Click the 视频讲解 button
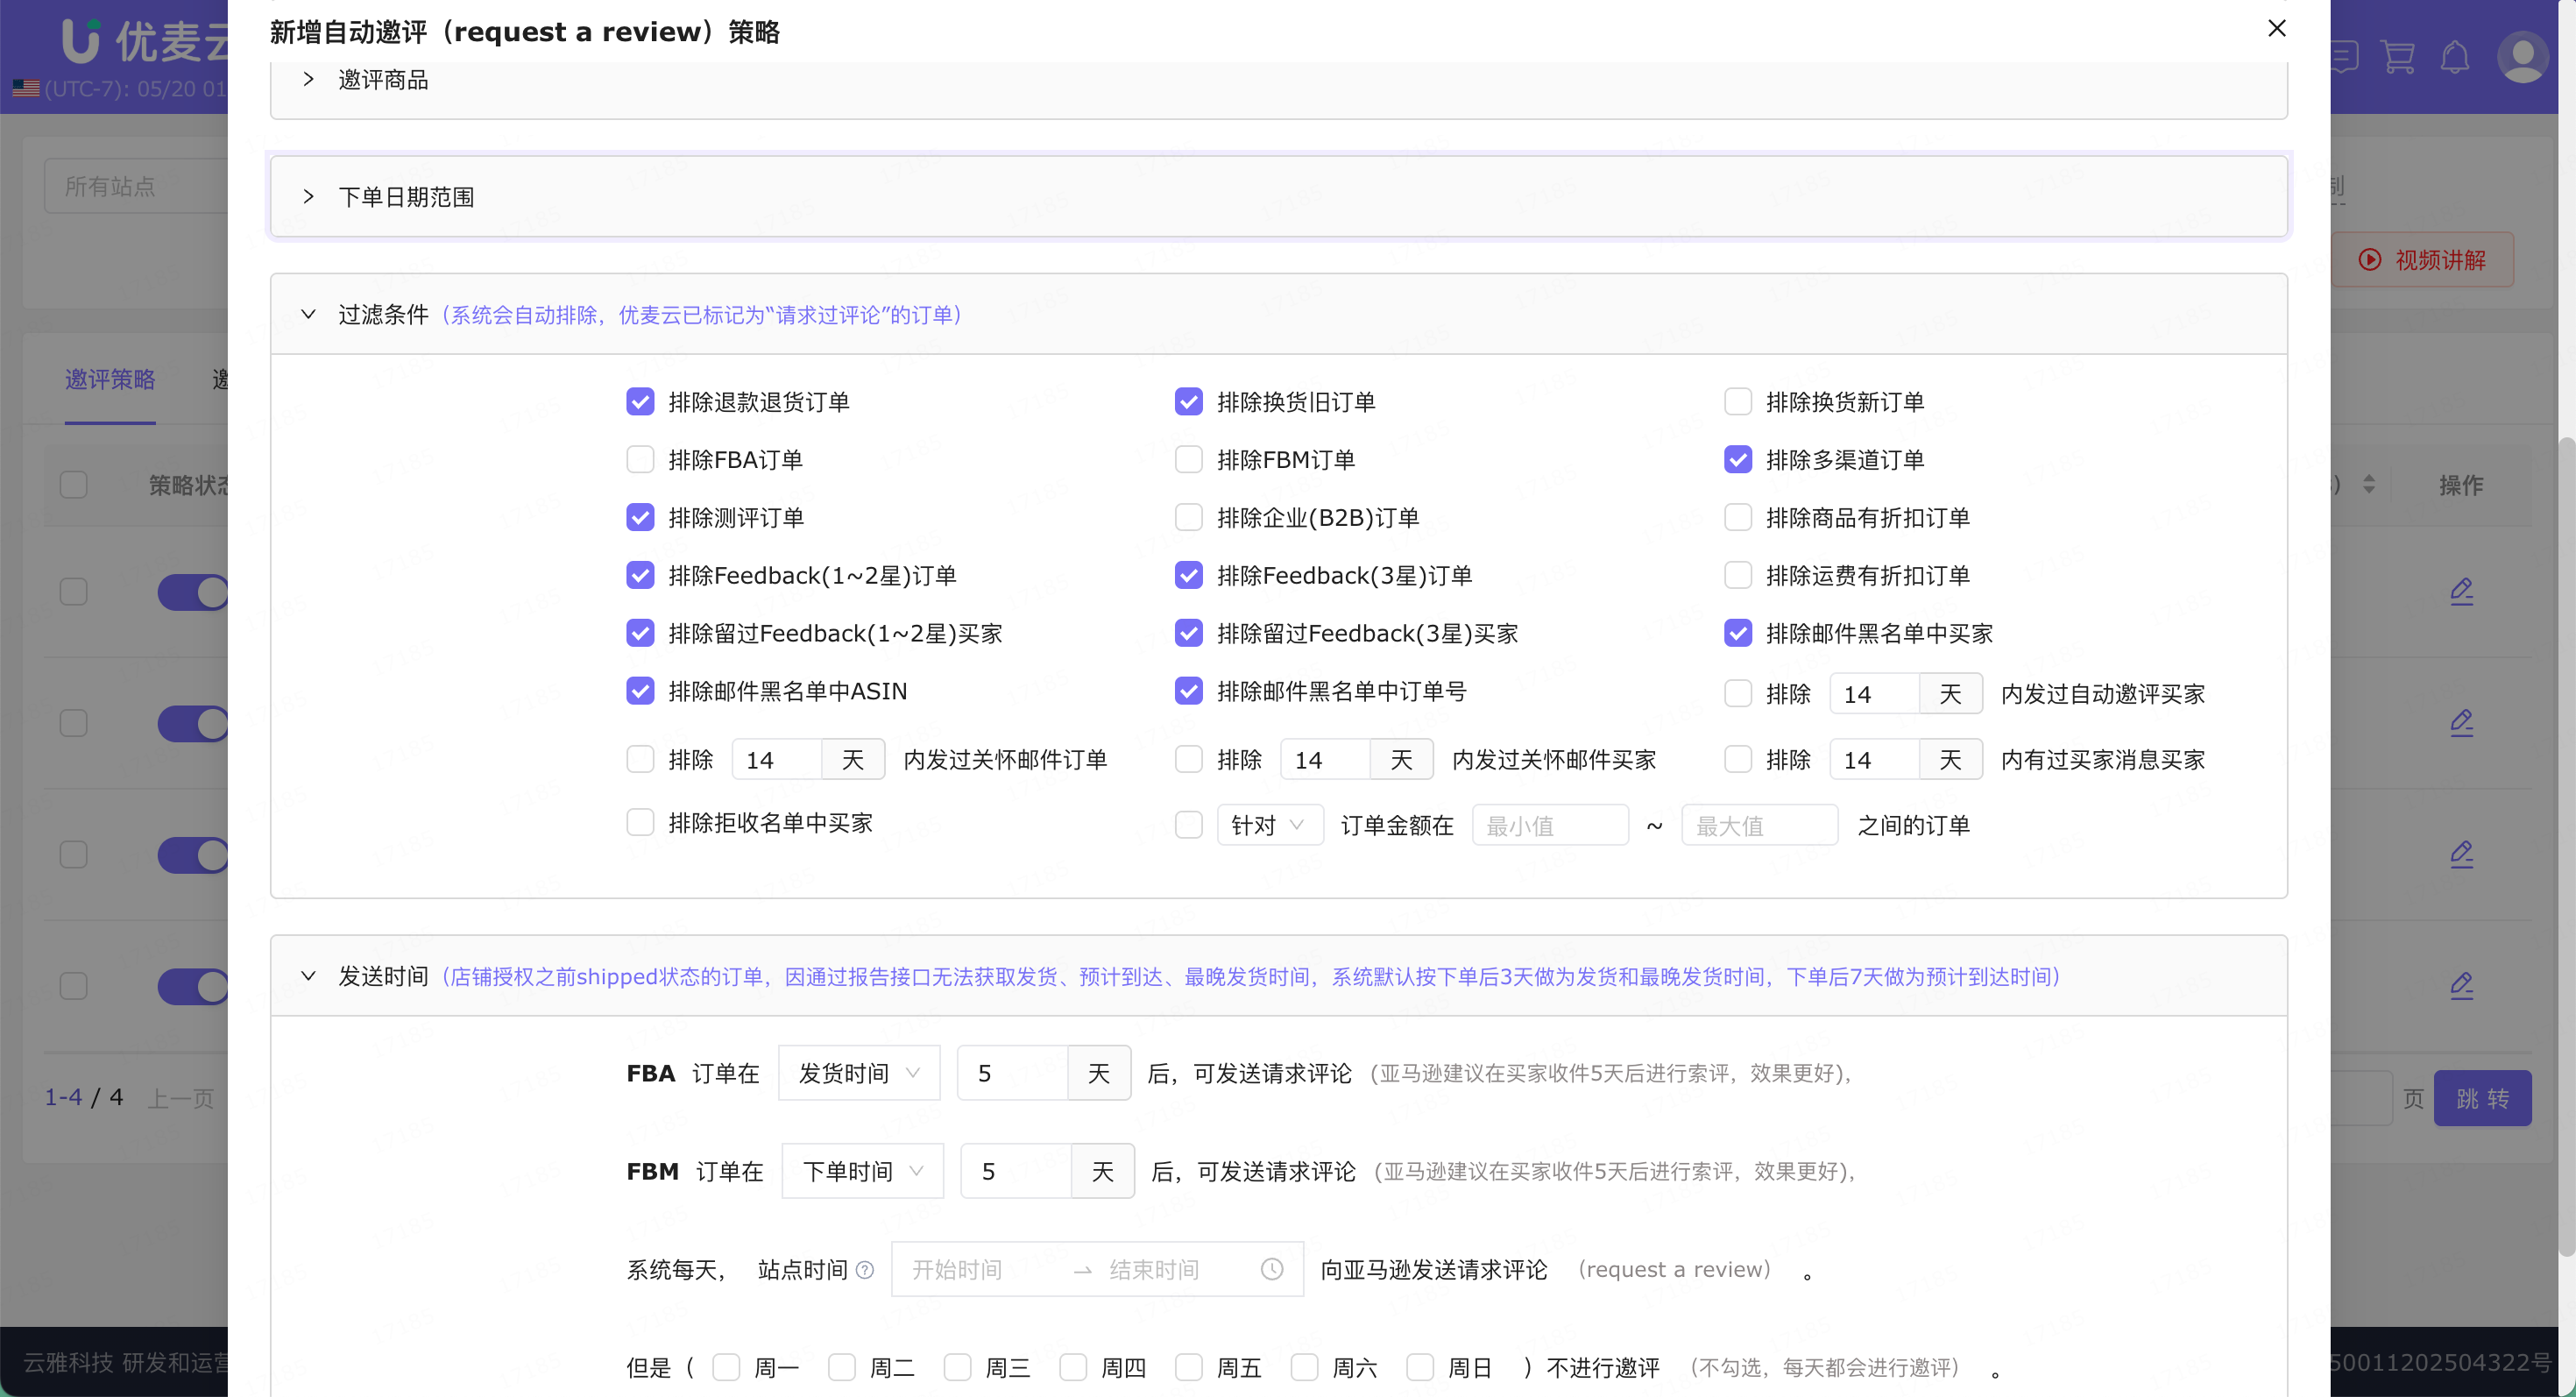Screen dimensions: 2576x1397 2423,260
